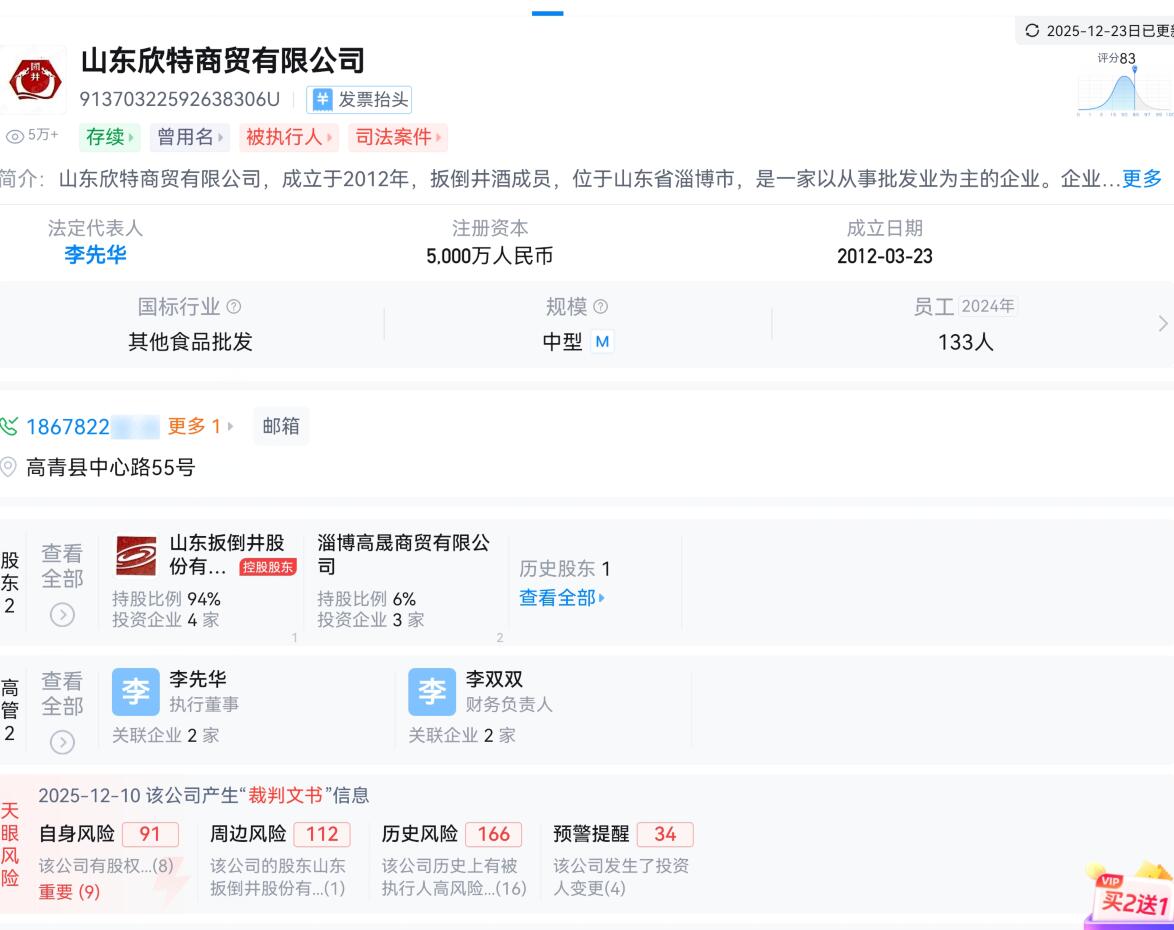Open the 发票抬头 invoice title button
The image size is (1174, 930).
pyautogui.click(x=359, y=99)
